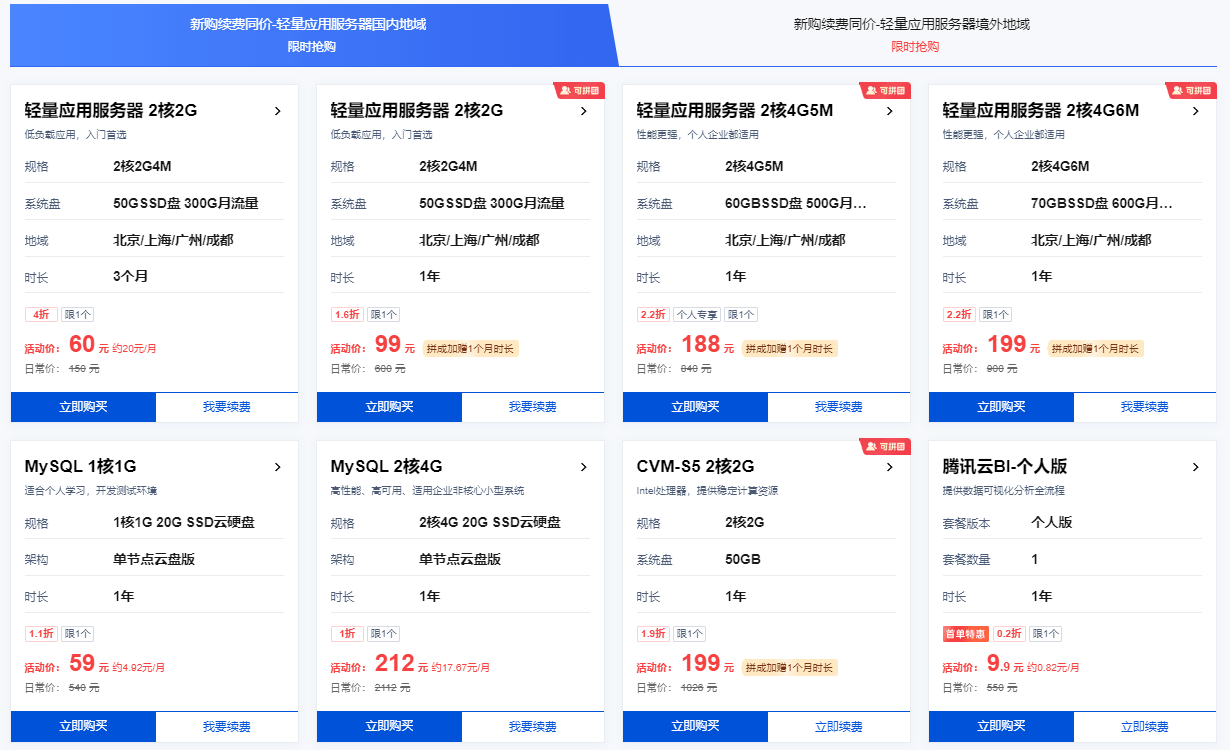Open the MySQL 1核1G title
Screen dimensions: 1230x750
(81, 466)
